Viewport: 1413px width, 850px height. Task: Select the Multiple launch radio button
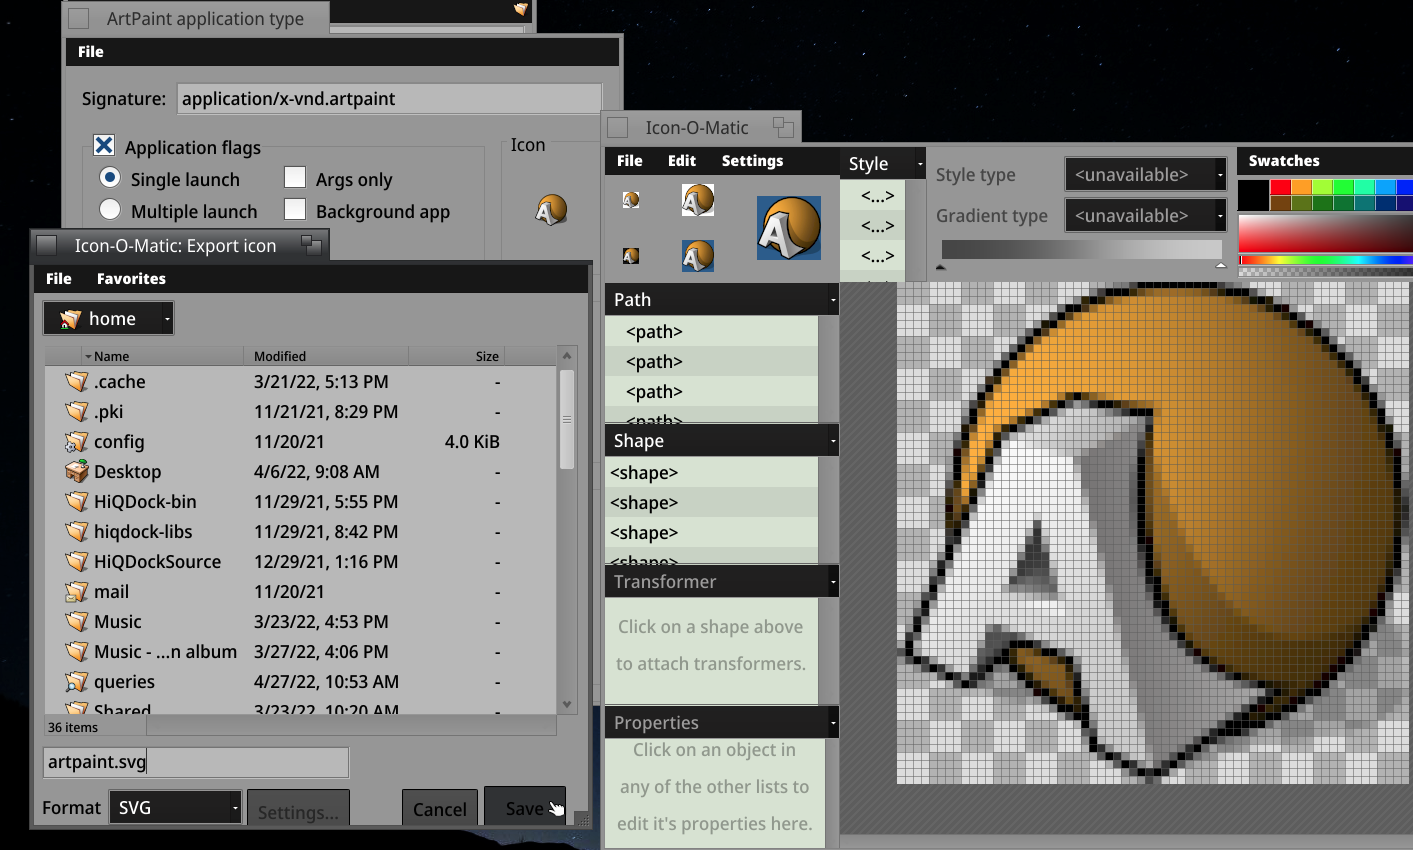tap(110, 210)
